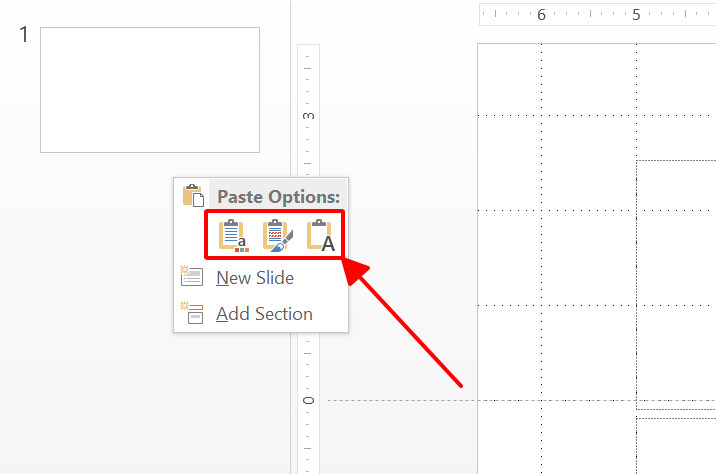This screenshot has height=474, width=716.
Task: Click the slide number 1 label
Action: 24,35
